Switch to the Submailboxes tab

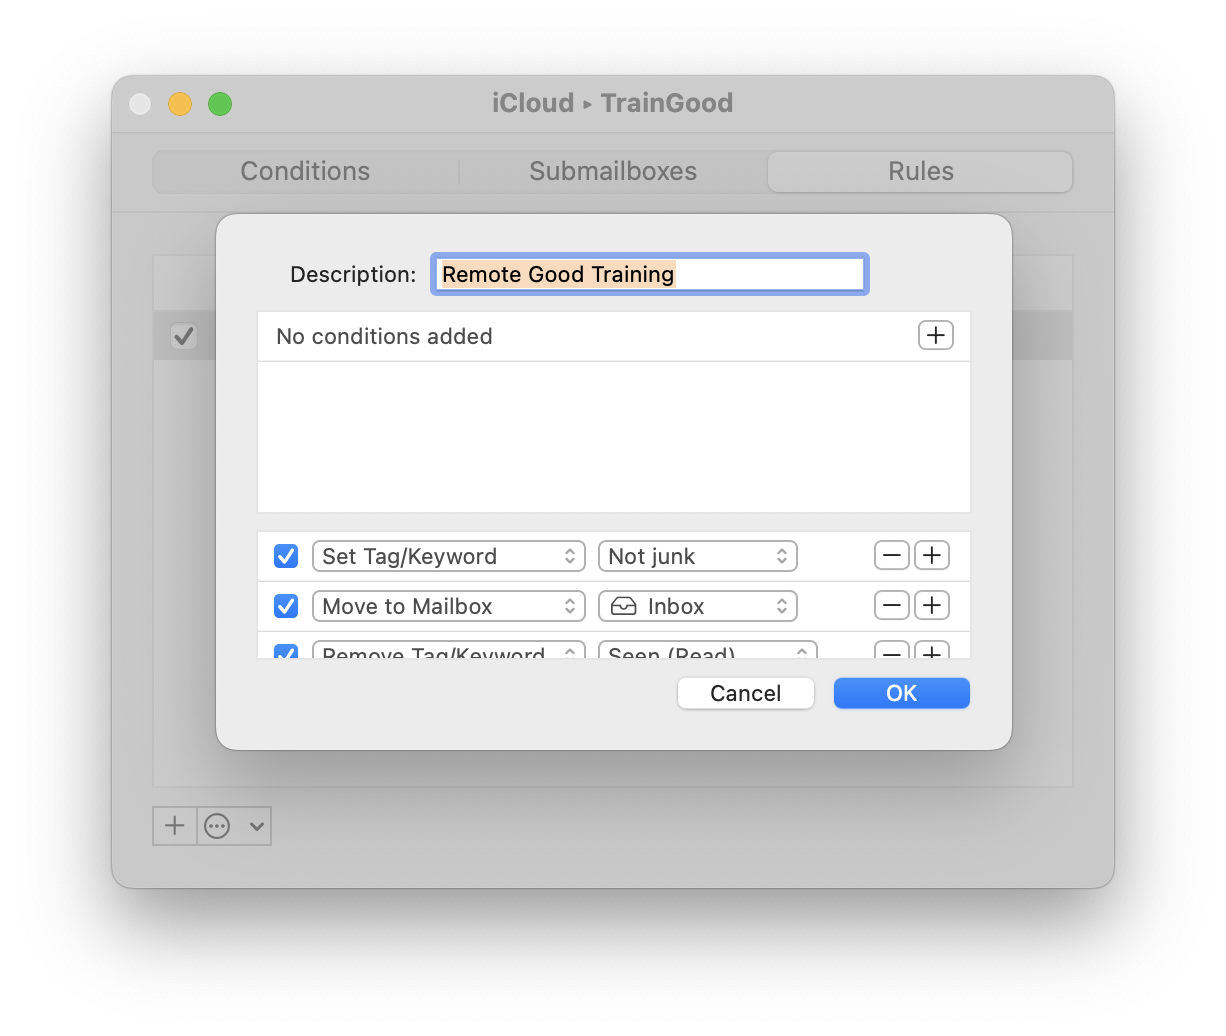click(x=612, y=171)
